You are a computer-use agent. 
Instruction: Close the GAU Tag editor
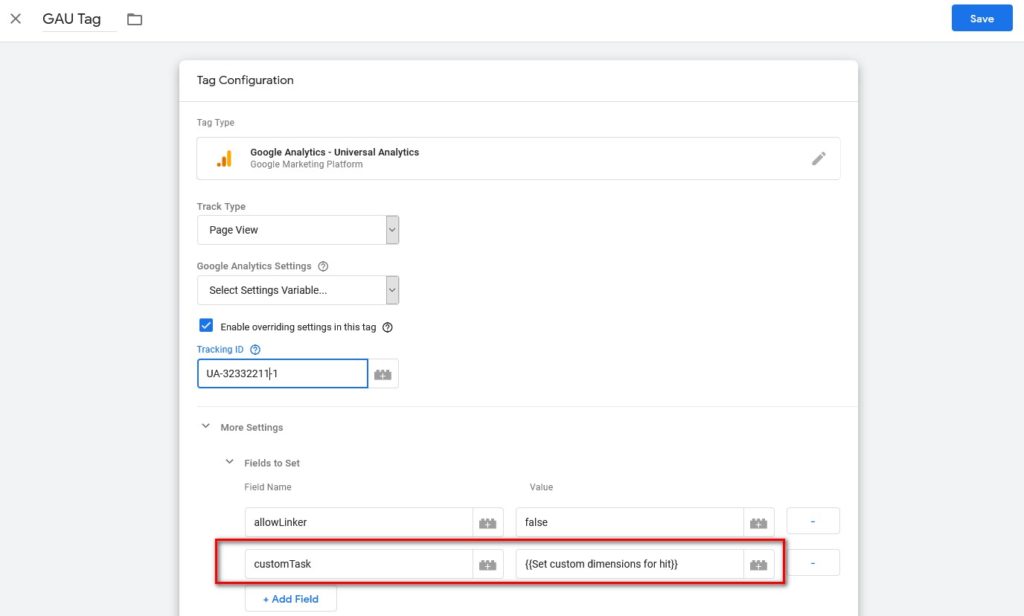pos(16,19)
